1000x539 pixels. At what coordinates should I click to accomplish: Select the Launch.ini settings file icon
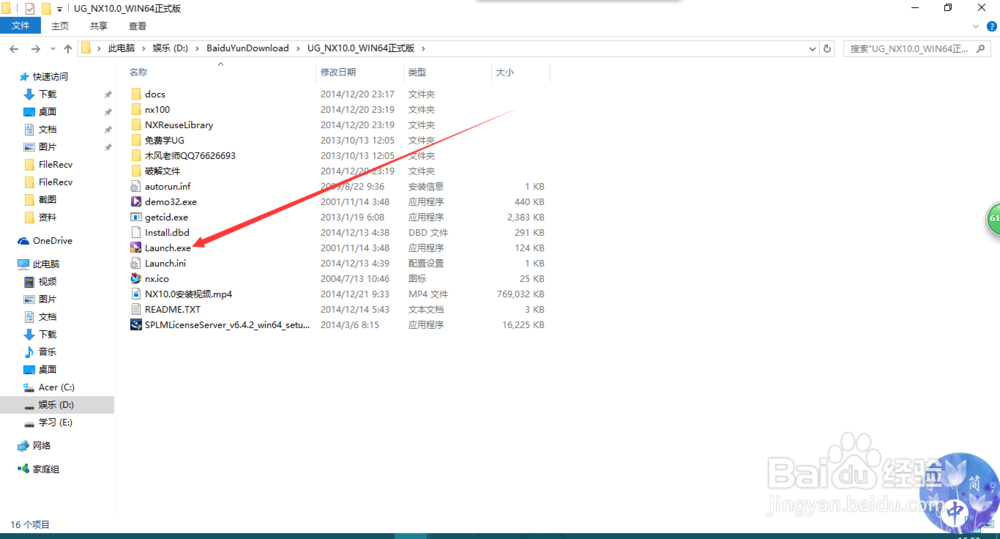(x=136, y=263)
